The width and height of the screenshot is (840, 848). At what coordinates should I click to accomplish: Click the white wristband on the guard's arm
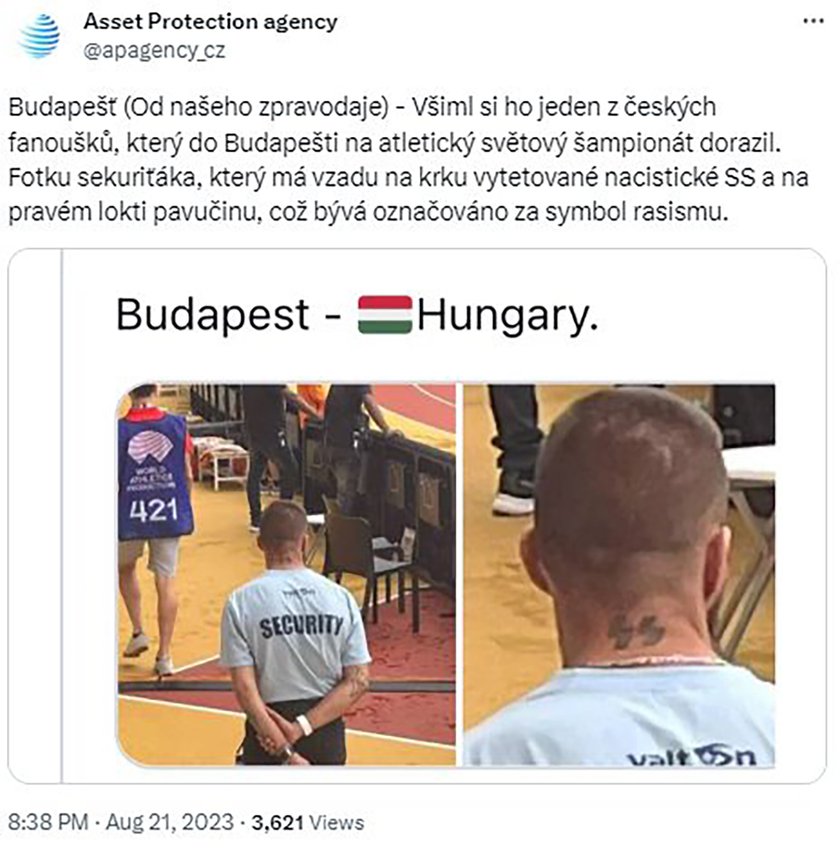[x=303, y=725]
